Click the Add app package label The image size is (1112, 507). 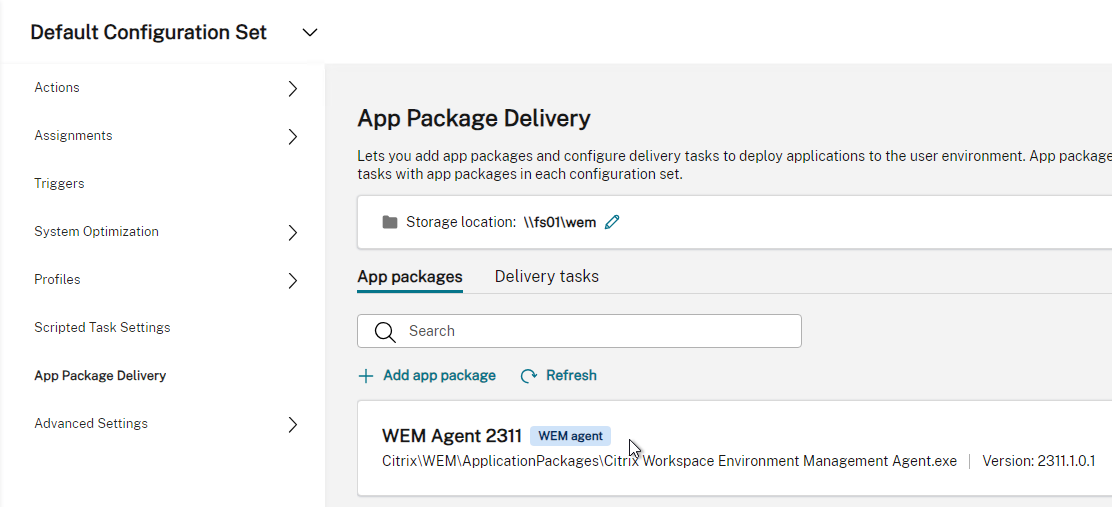click(439, 375)
